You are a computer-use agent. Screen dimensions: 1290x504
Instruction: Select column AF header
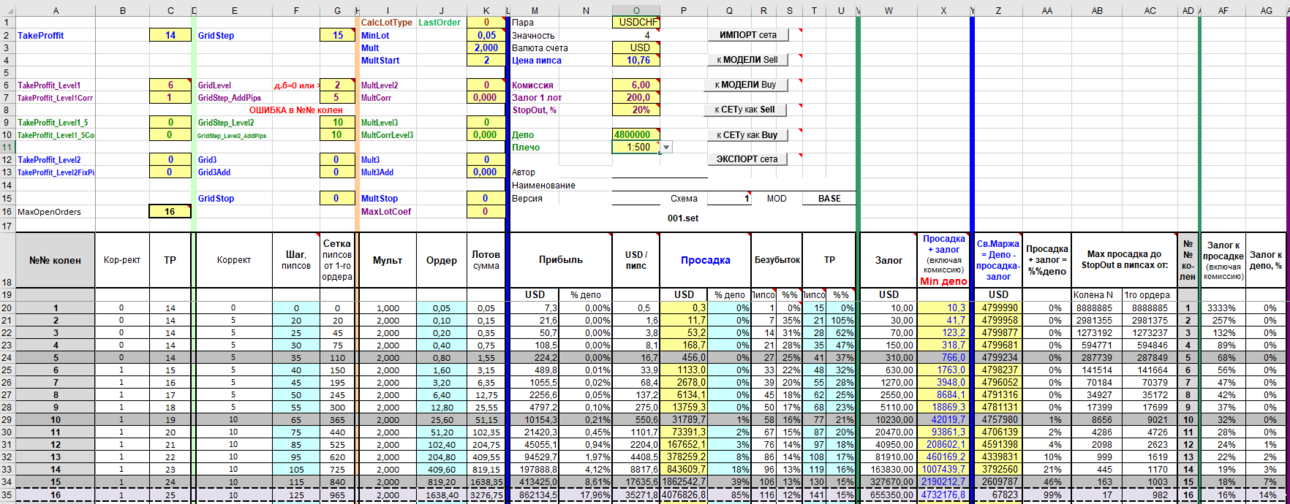pyautogui.click(x=1222, y=9)
